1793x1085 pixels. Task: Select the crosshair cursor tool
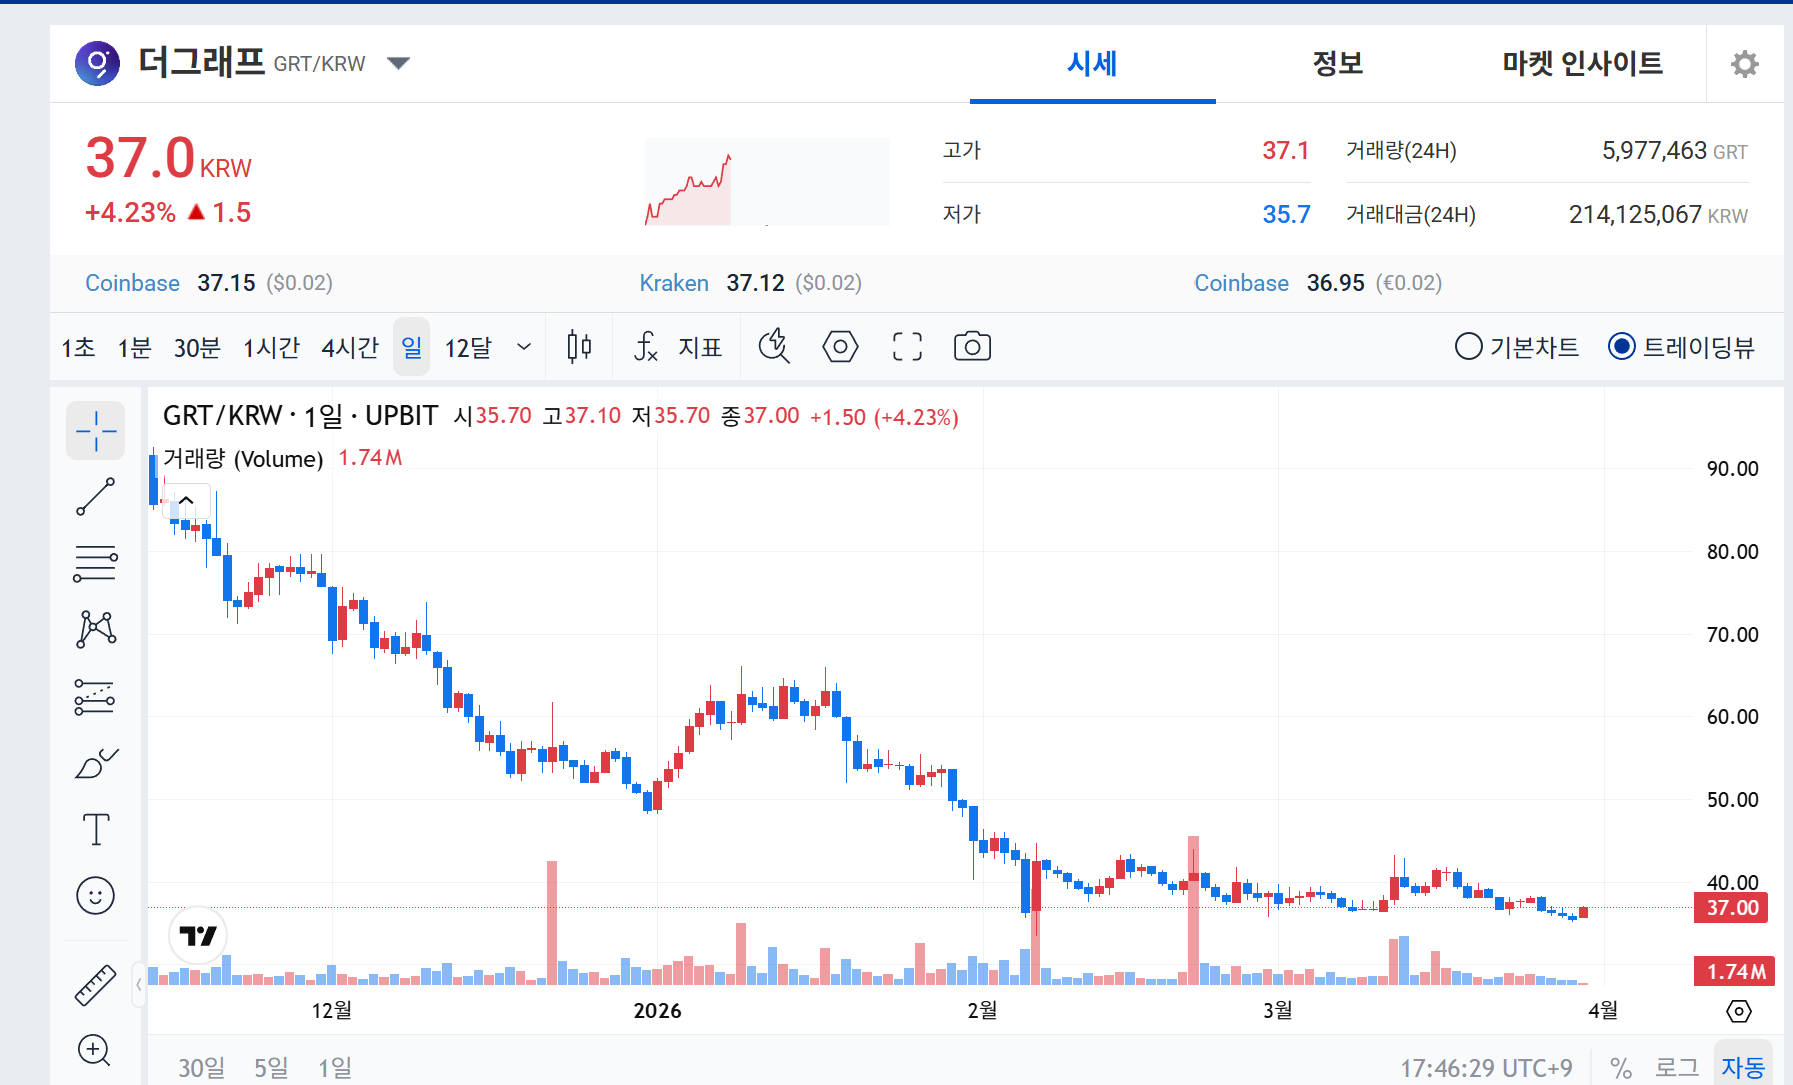pyautogui.click(x=96, y=431)
